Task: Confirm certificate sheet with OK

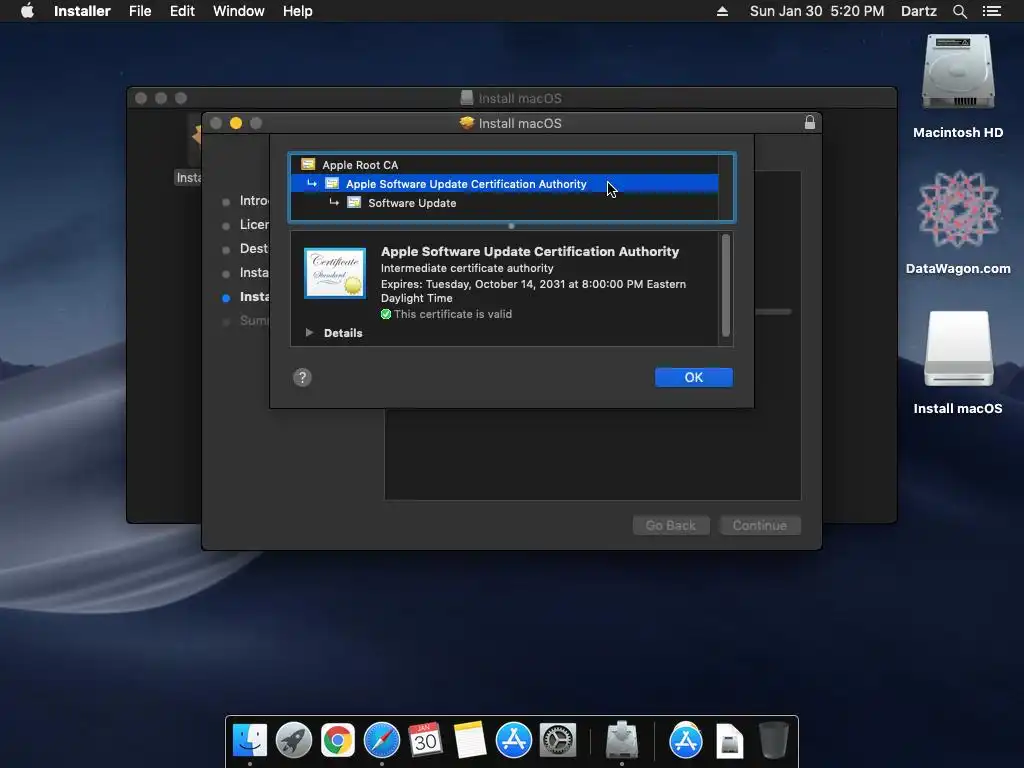Action: (694, 377)
